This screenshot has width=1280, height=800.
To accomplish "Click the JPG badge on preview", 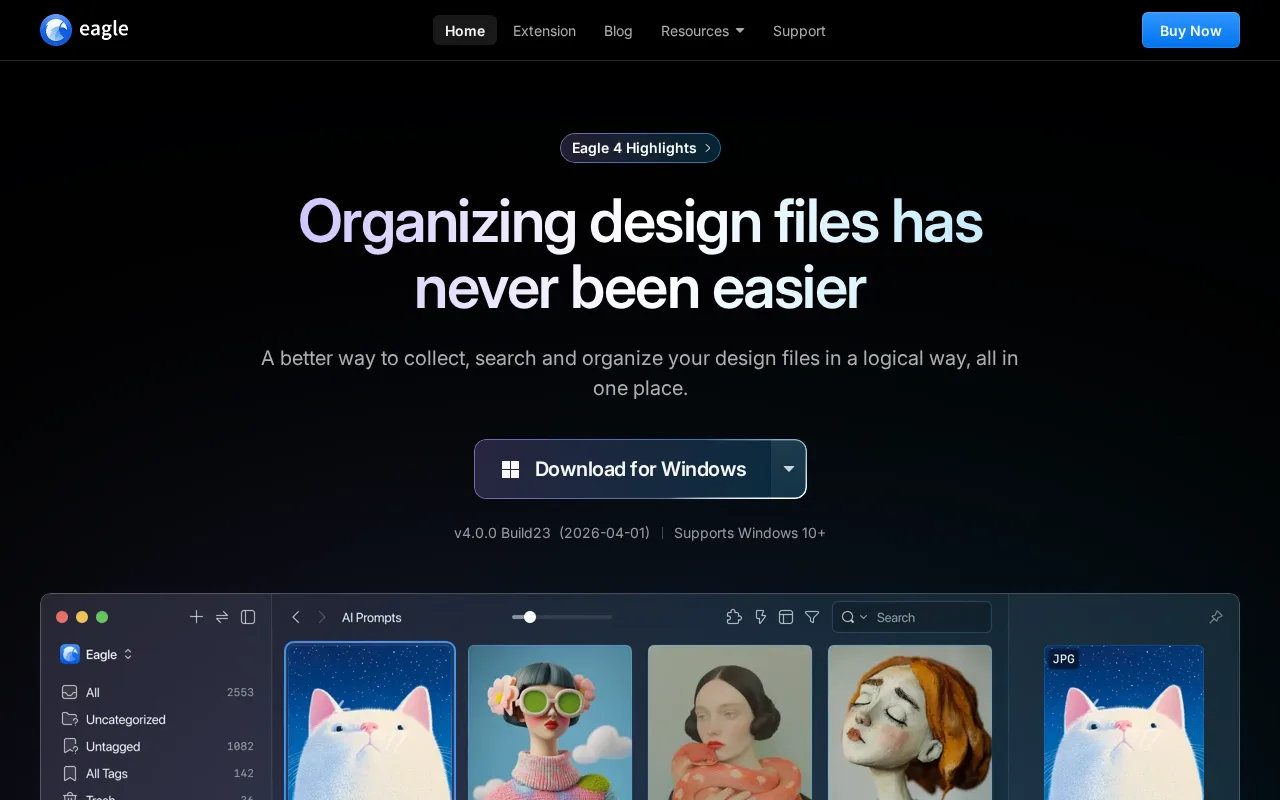I will pyautogui.click(x=1064, y=659).
